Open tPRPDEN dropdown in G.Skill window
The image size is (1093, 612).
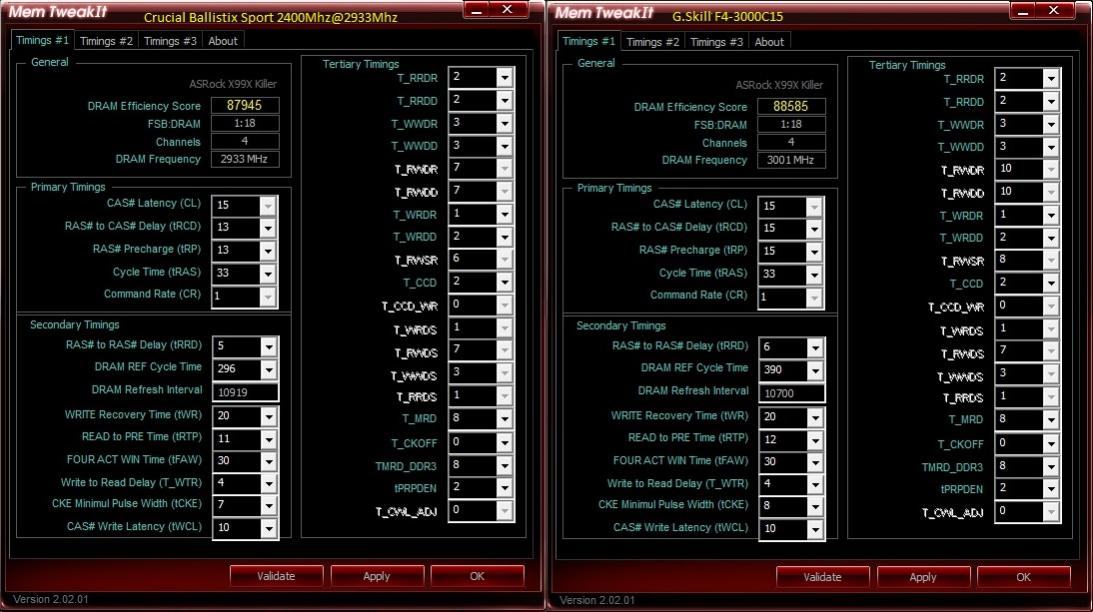click(x=1051, y=489)
